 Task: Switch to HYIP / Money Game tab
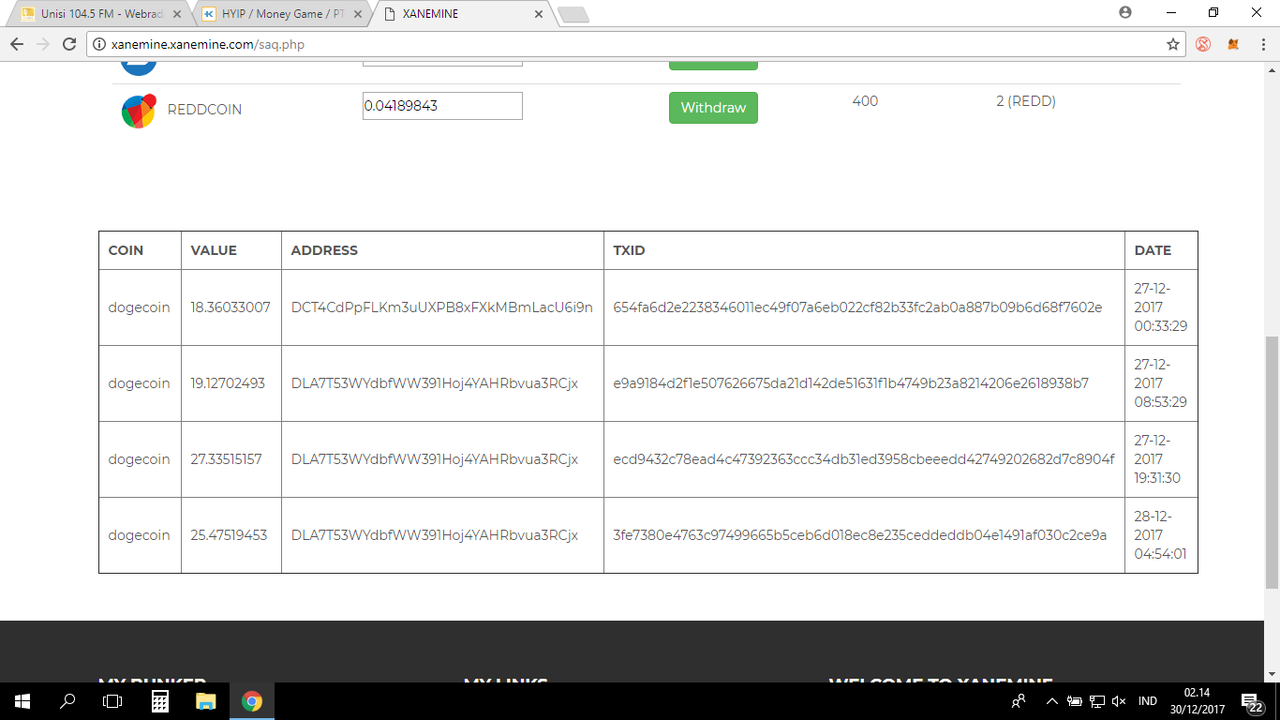coord(282,14)
